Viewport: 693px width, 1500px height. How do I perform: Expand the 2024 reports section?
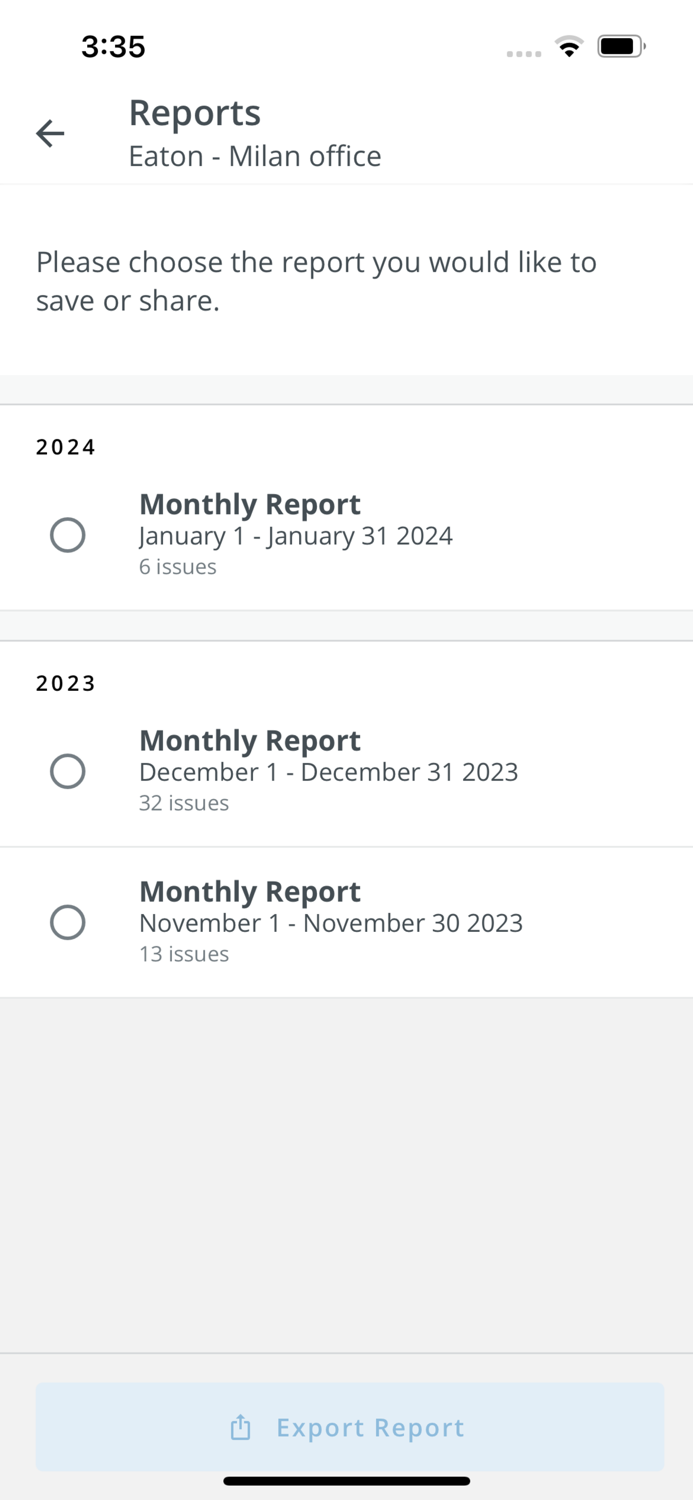[64, 447]
